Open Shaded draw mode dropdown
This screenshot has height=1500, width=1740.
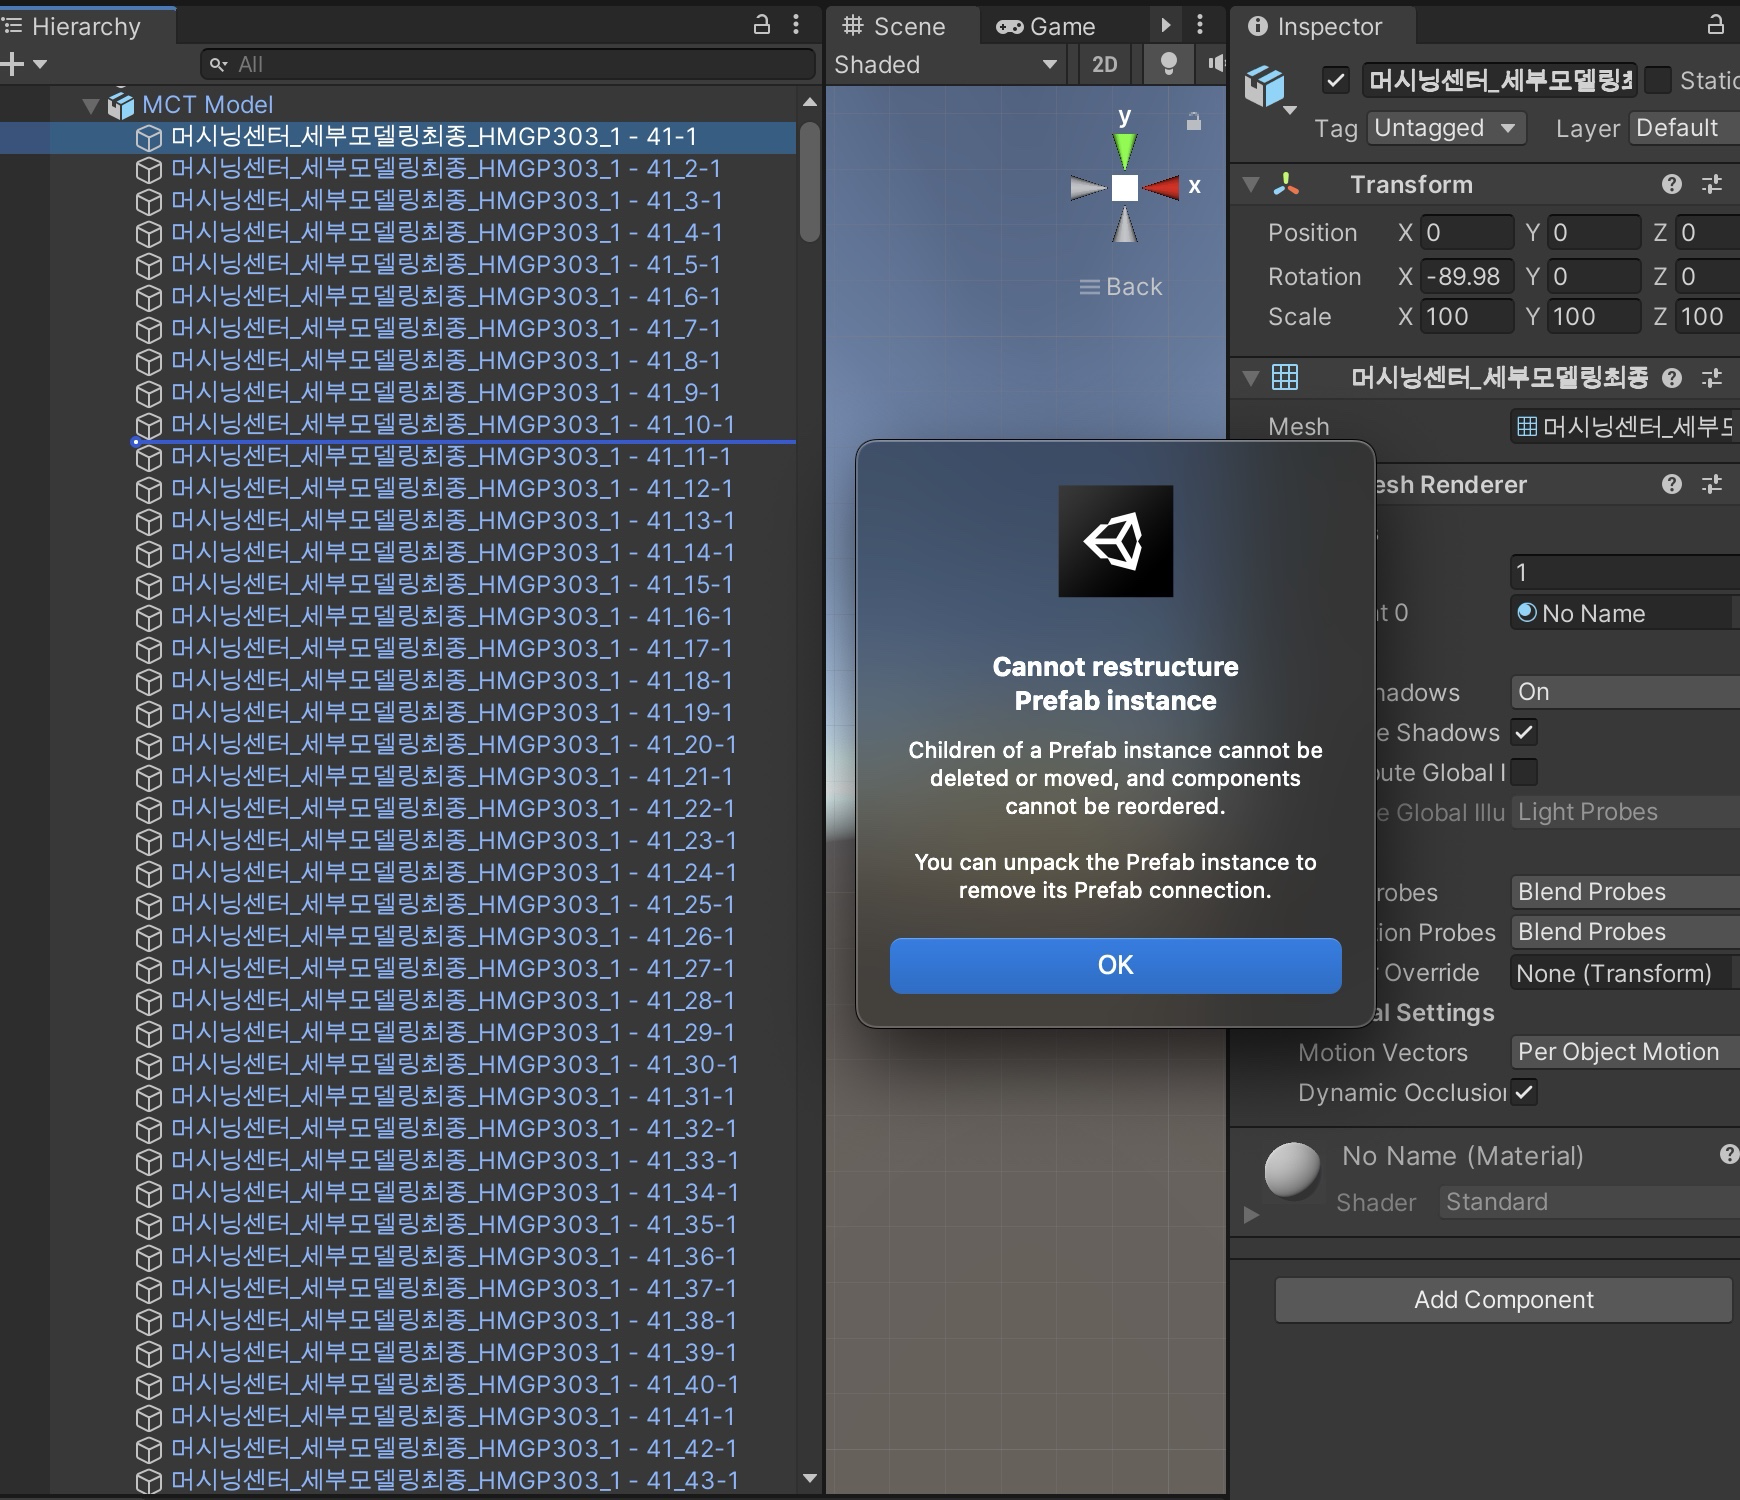(945, 65)
